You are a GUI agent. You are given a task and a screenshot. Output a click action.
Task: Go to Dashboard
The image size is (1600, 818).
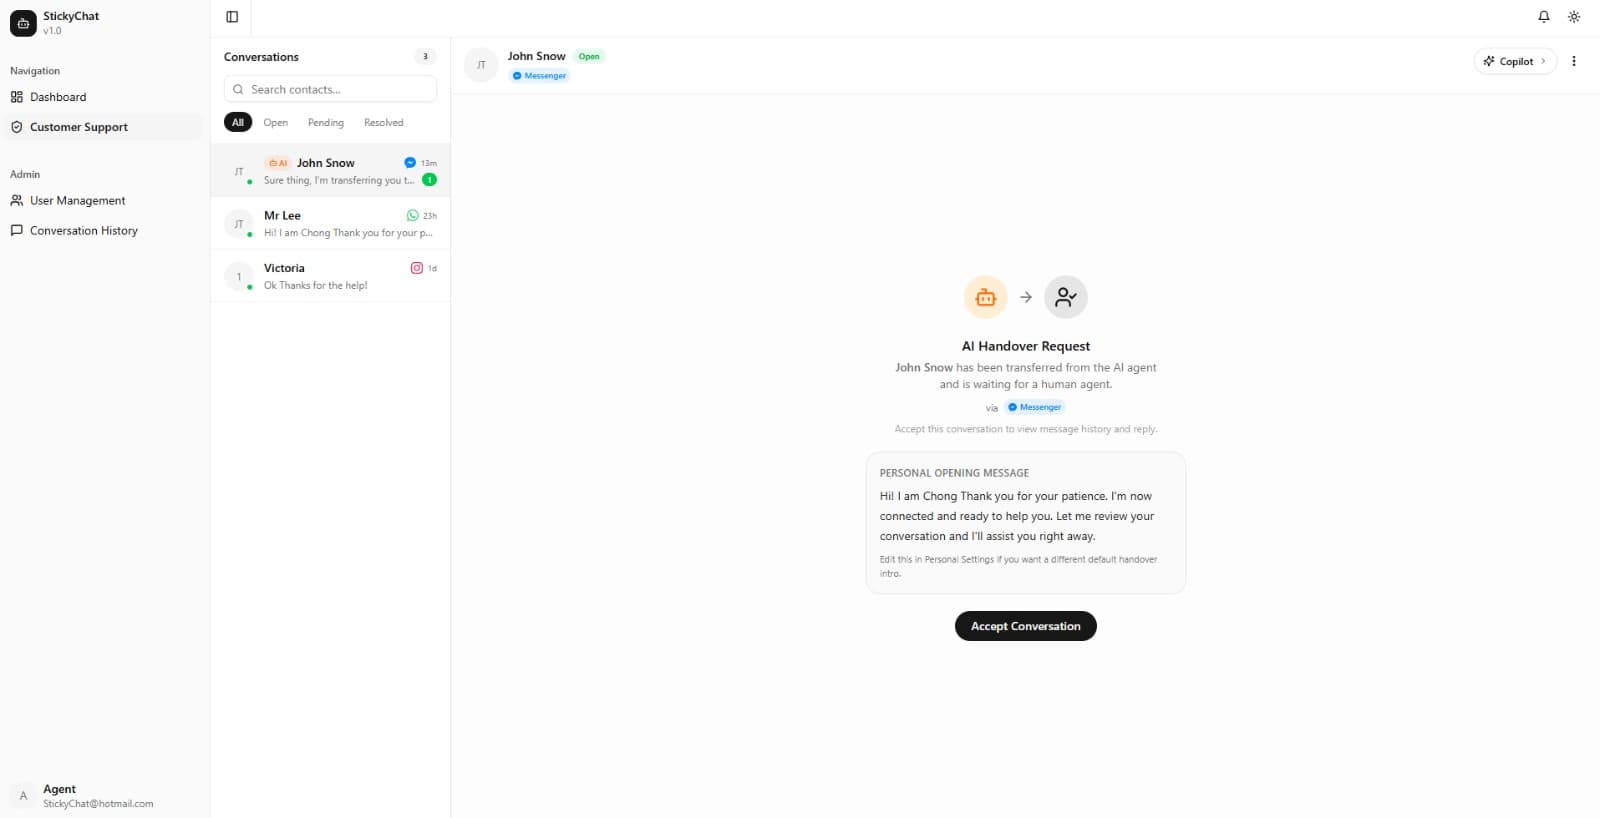coord(104,97)
